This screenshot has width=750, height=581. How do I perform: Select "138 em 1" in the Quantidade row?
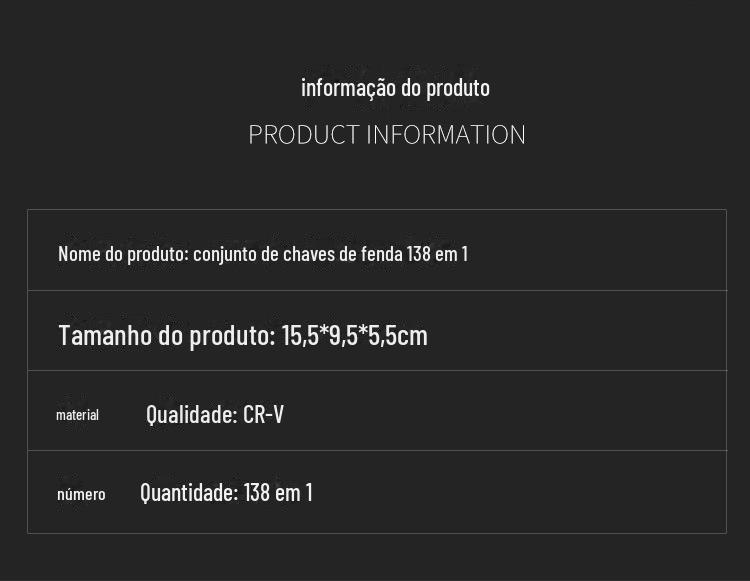[278, 492]
